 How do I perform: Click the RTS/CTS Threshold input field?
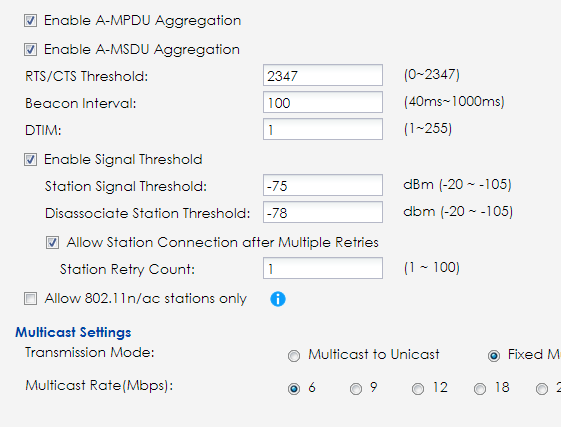(x=323, y=75)
